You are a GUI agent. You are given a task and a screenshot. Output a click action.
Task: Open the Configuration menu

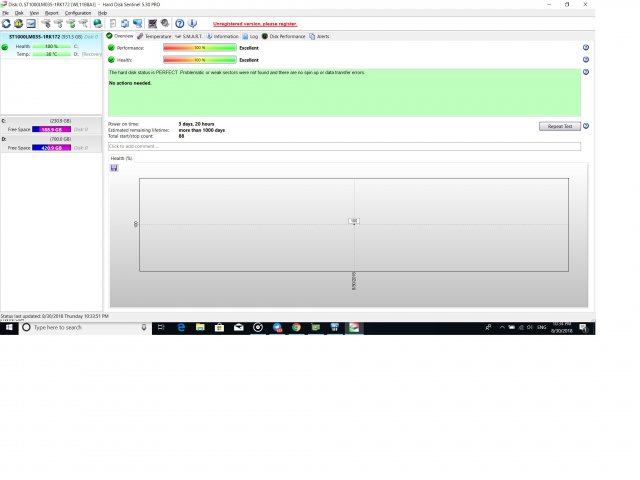[x=78, y=12]
